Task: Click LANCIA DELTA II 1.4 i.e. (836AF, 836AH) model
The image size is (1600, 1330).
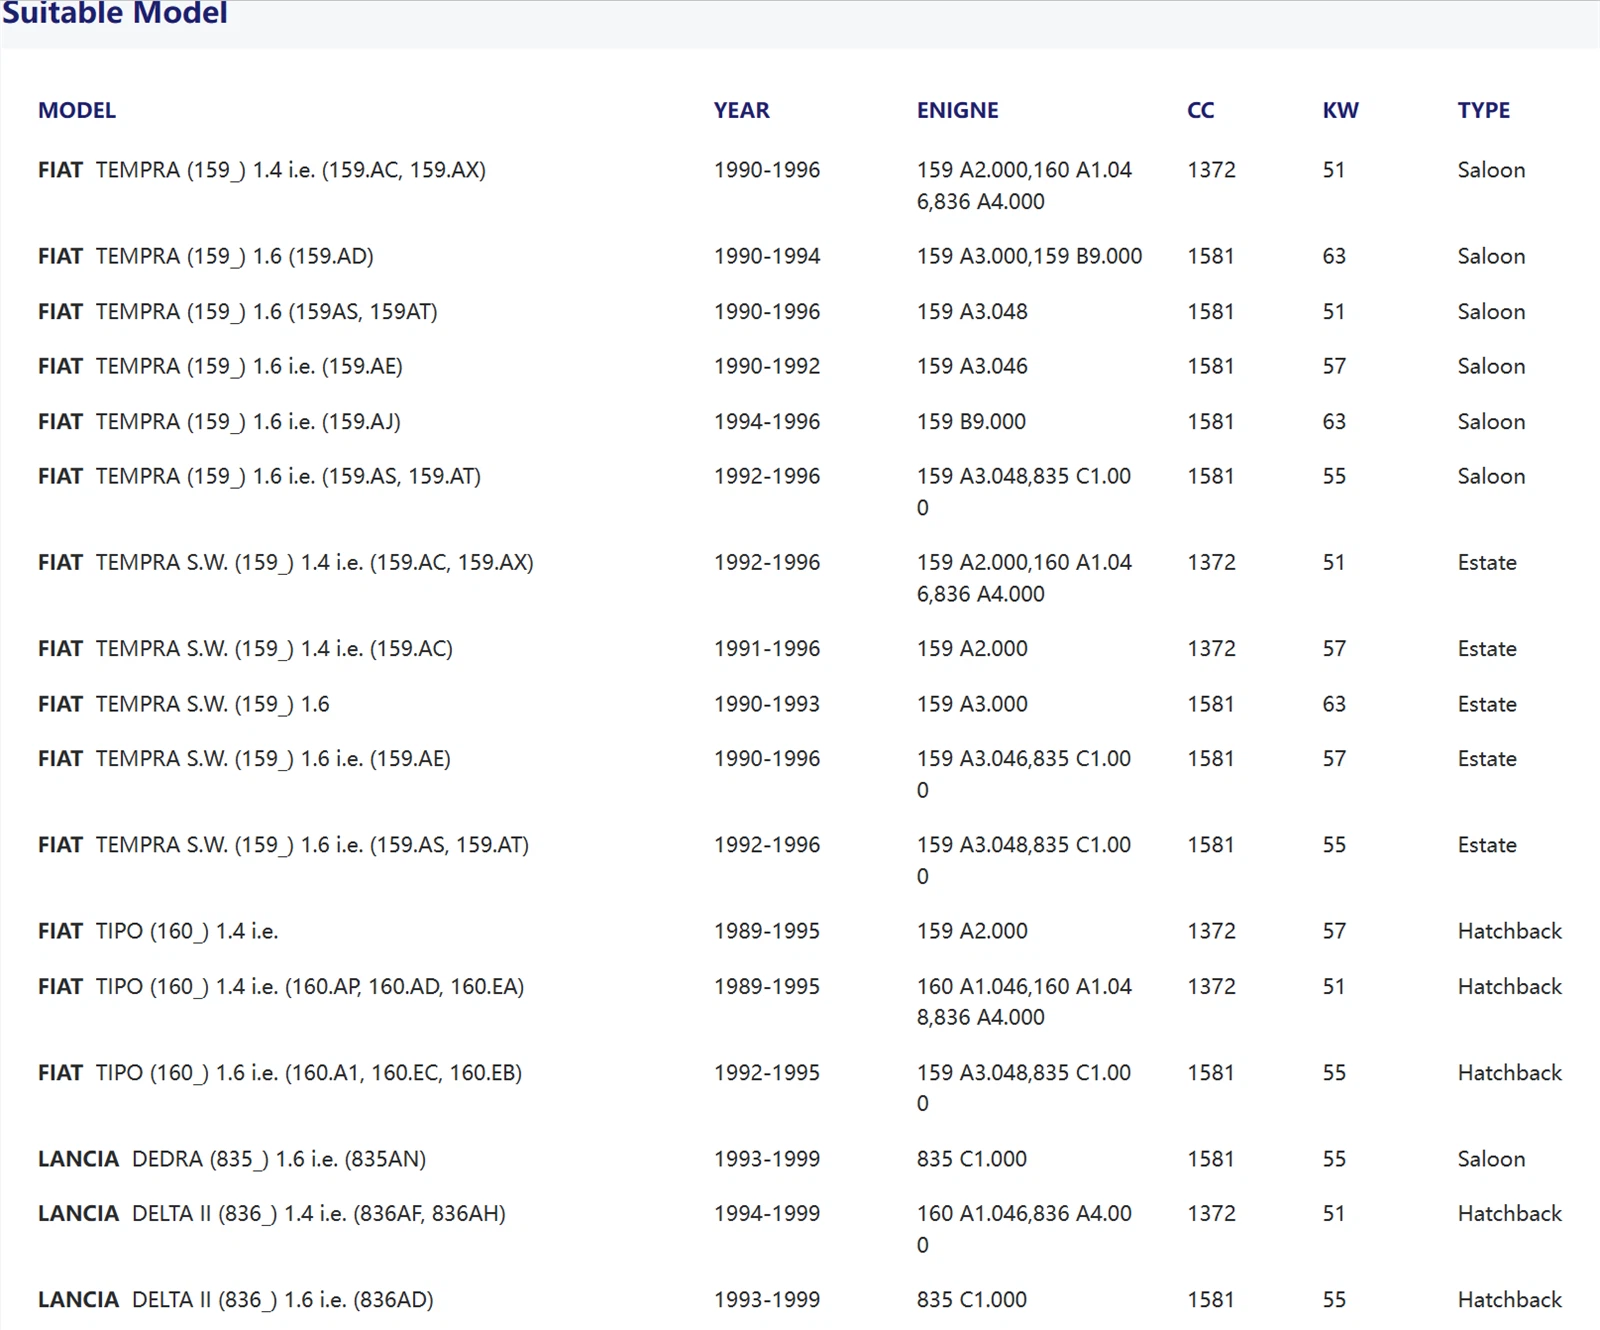Action: (x=272, y=1213)
